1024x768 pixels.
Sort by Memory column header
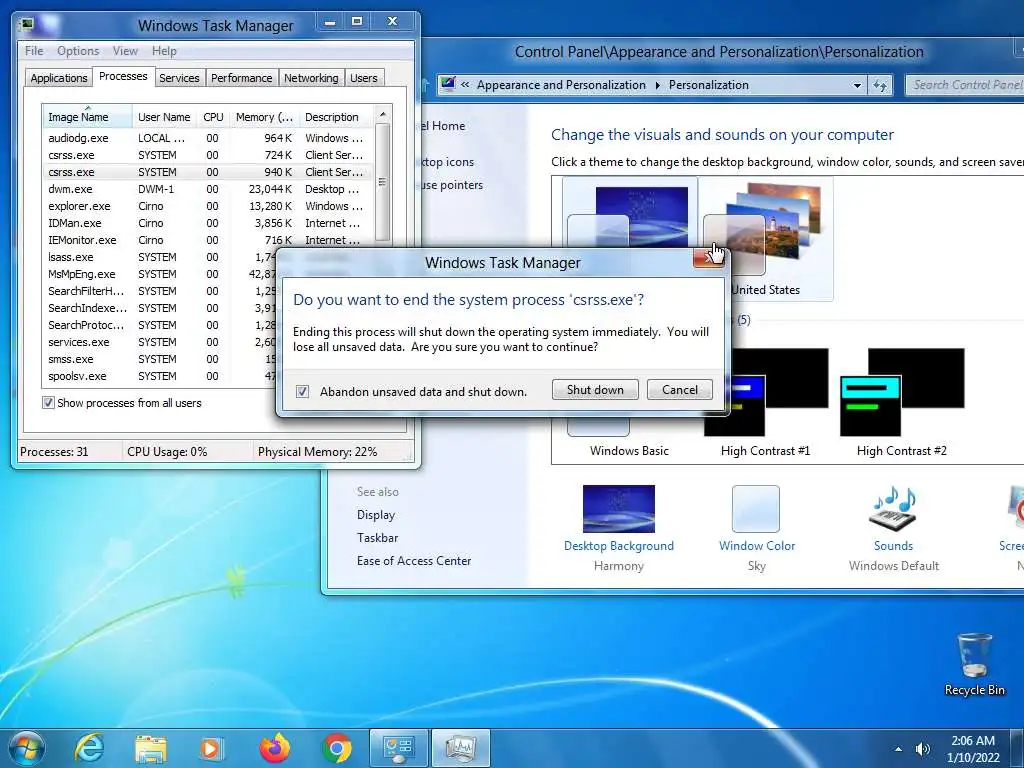tap(264, 117)
